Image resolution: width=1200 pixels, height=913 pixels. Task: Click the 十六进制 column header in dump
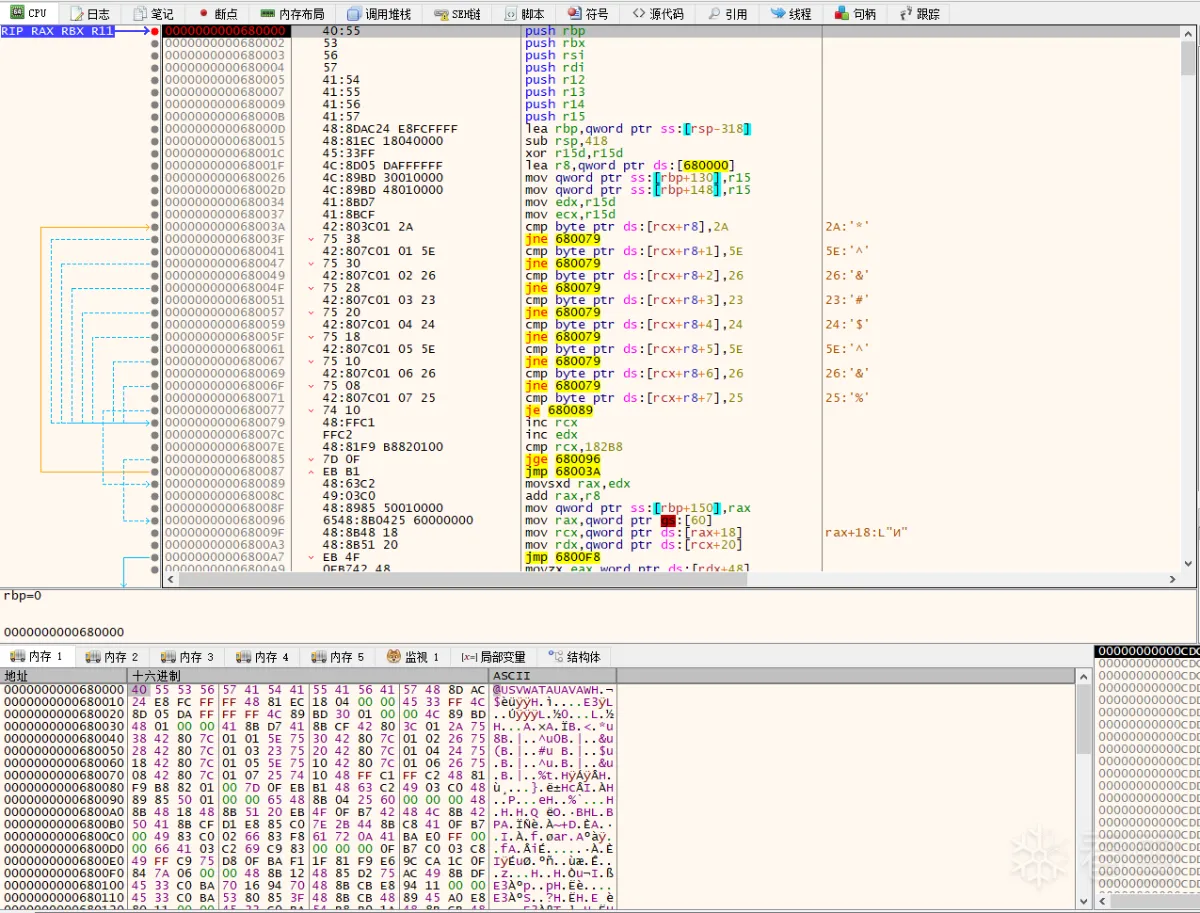tap(309, 676)
